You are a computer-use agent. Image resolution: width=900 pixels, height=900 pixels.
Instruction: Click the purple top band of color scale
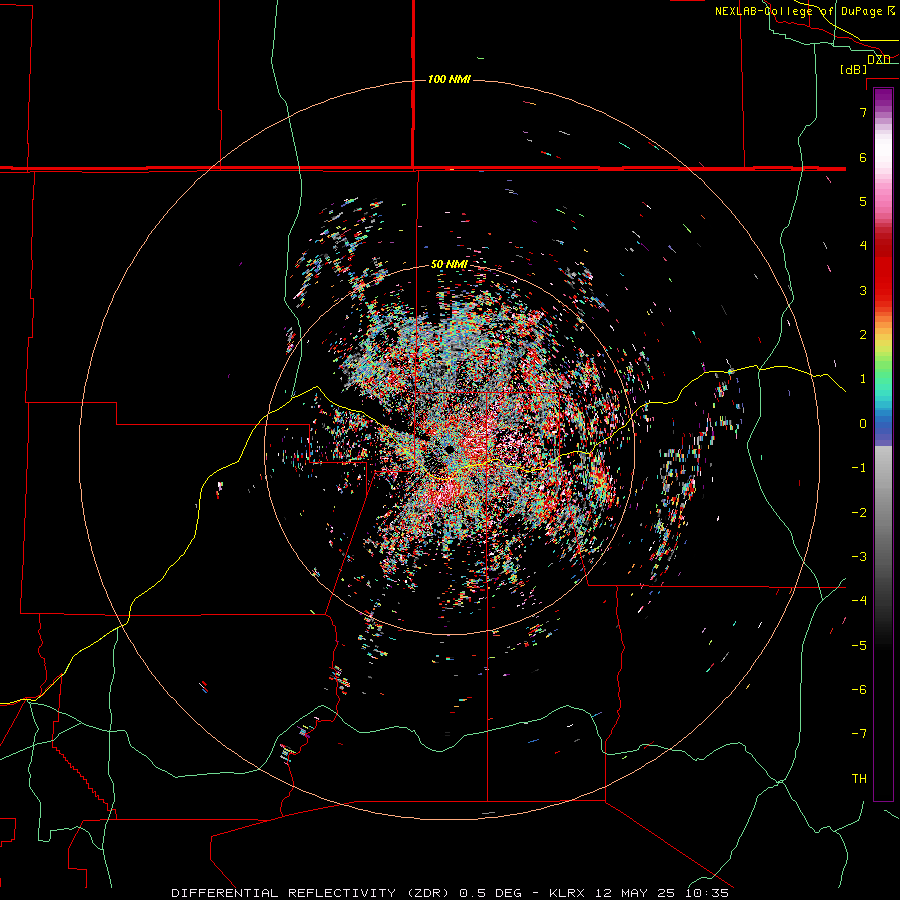coord(883,98)
